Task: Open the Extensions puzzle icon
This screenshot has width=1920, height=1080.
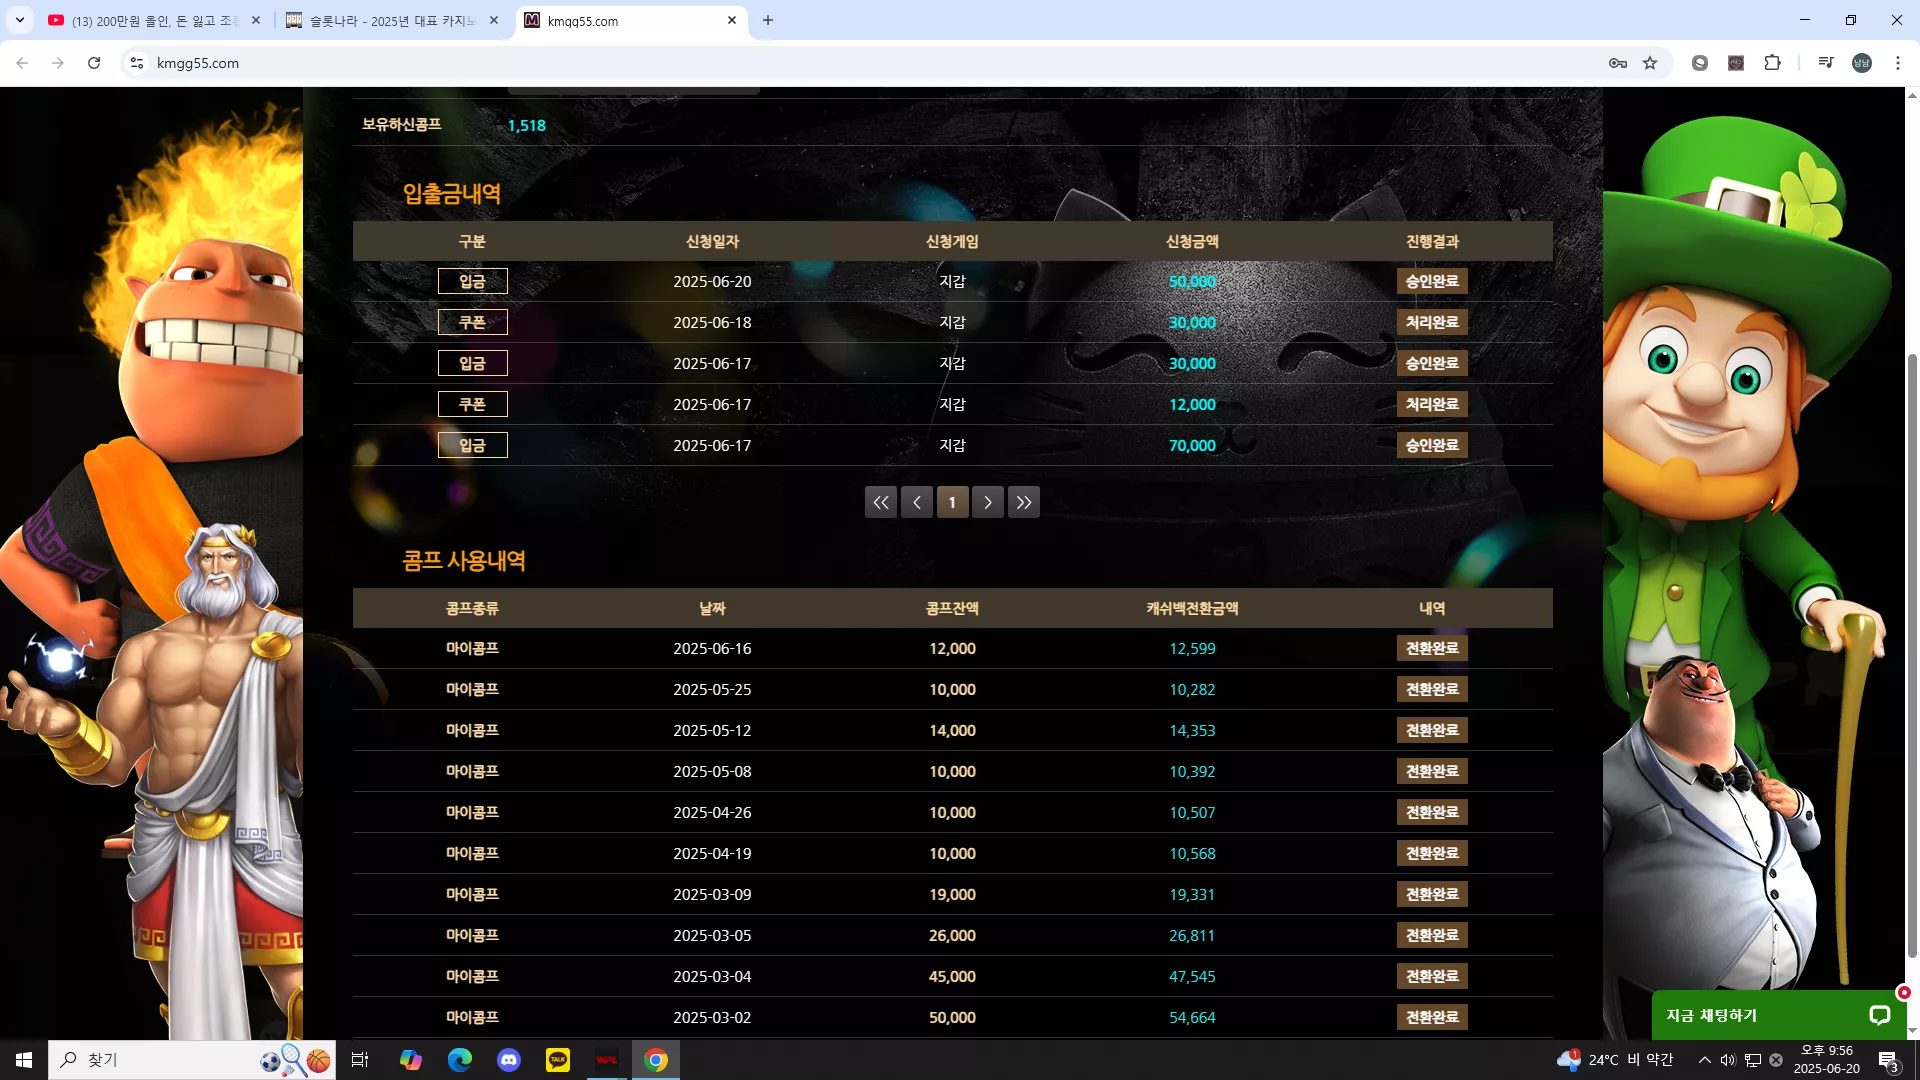Action: (1772, 63)
